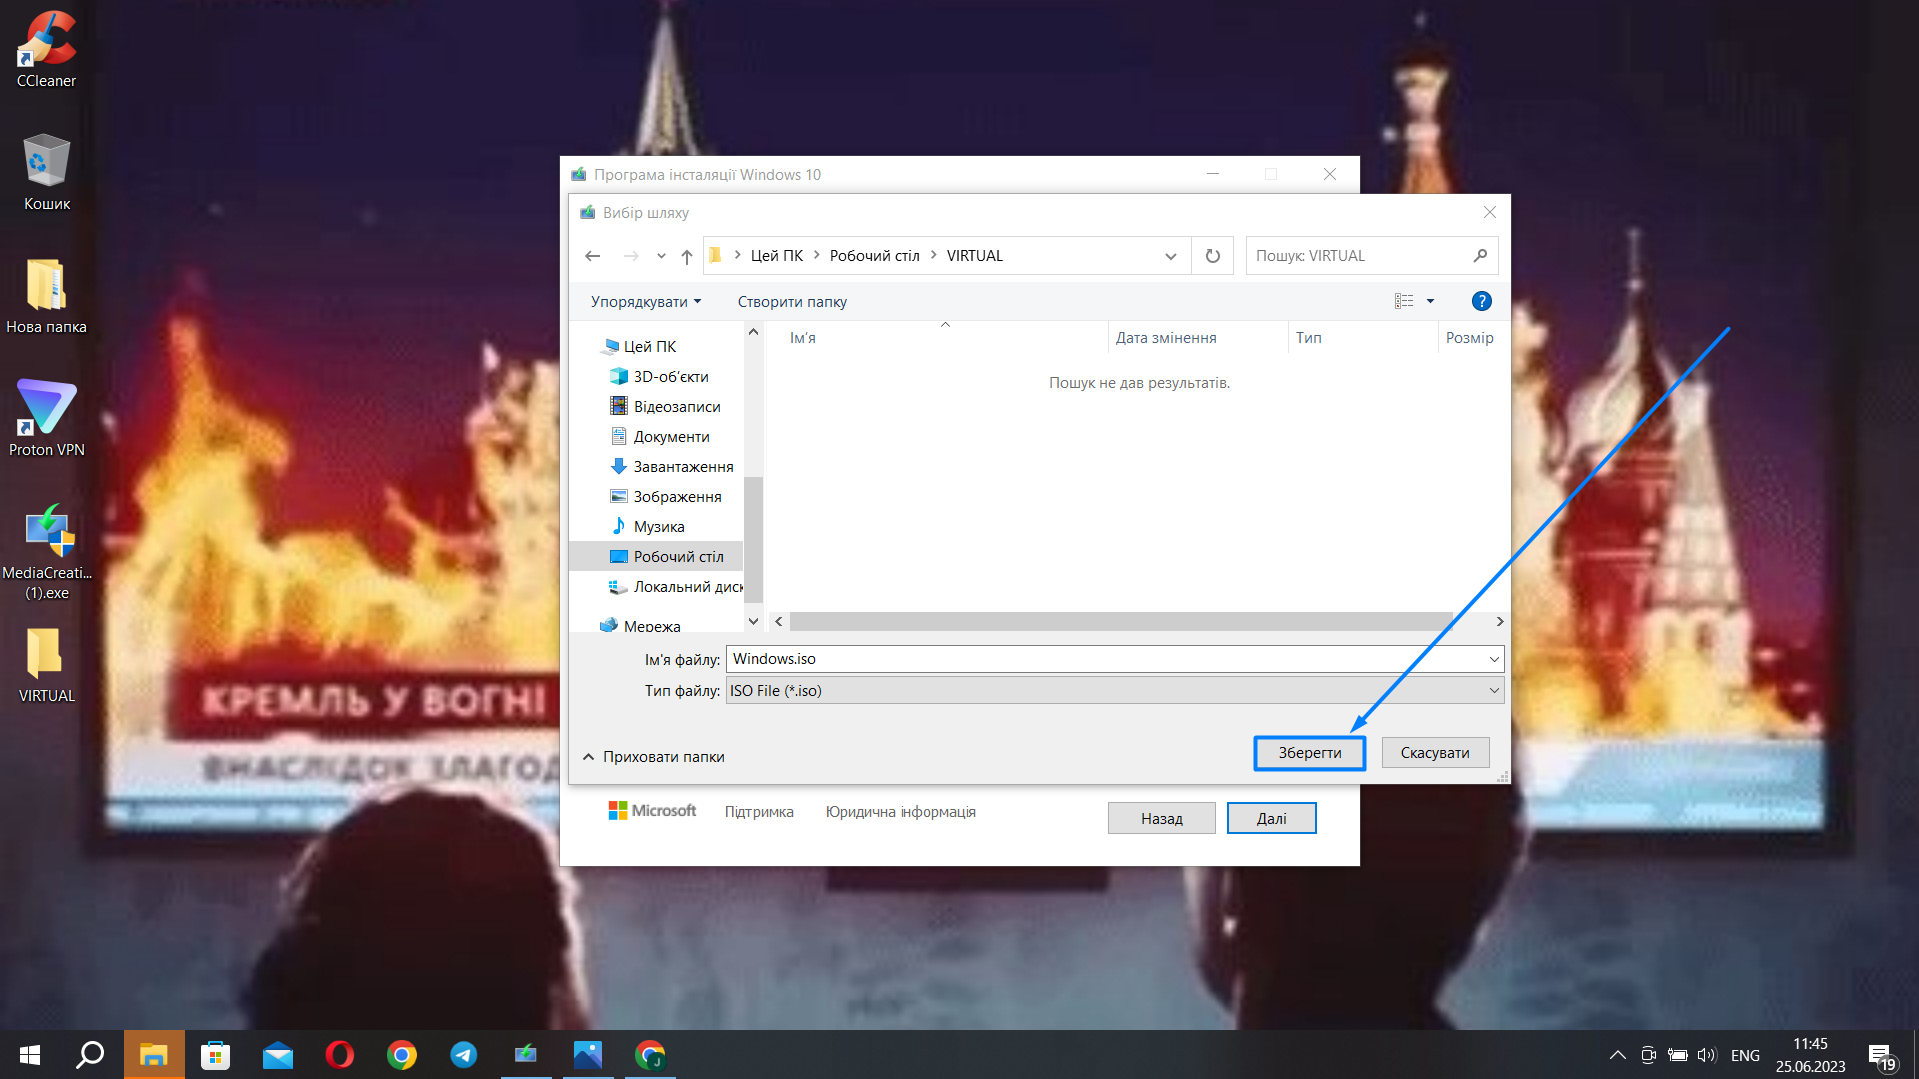Open File Explorer from the taskbar

click(x=153, y=1055)
